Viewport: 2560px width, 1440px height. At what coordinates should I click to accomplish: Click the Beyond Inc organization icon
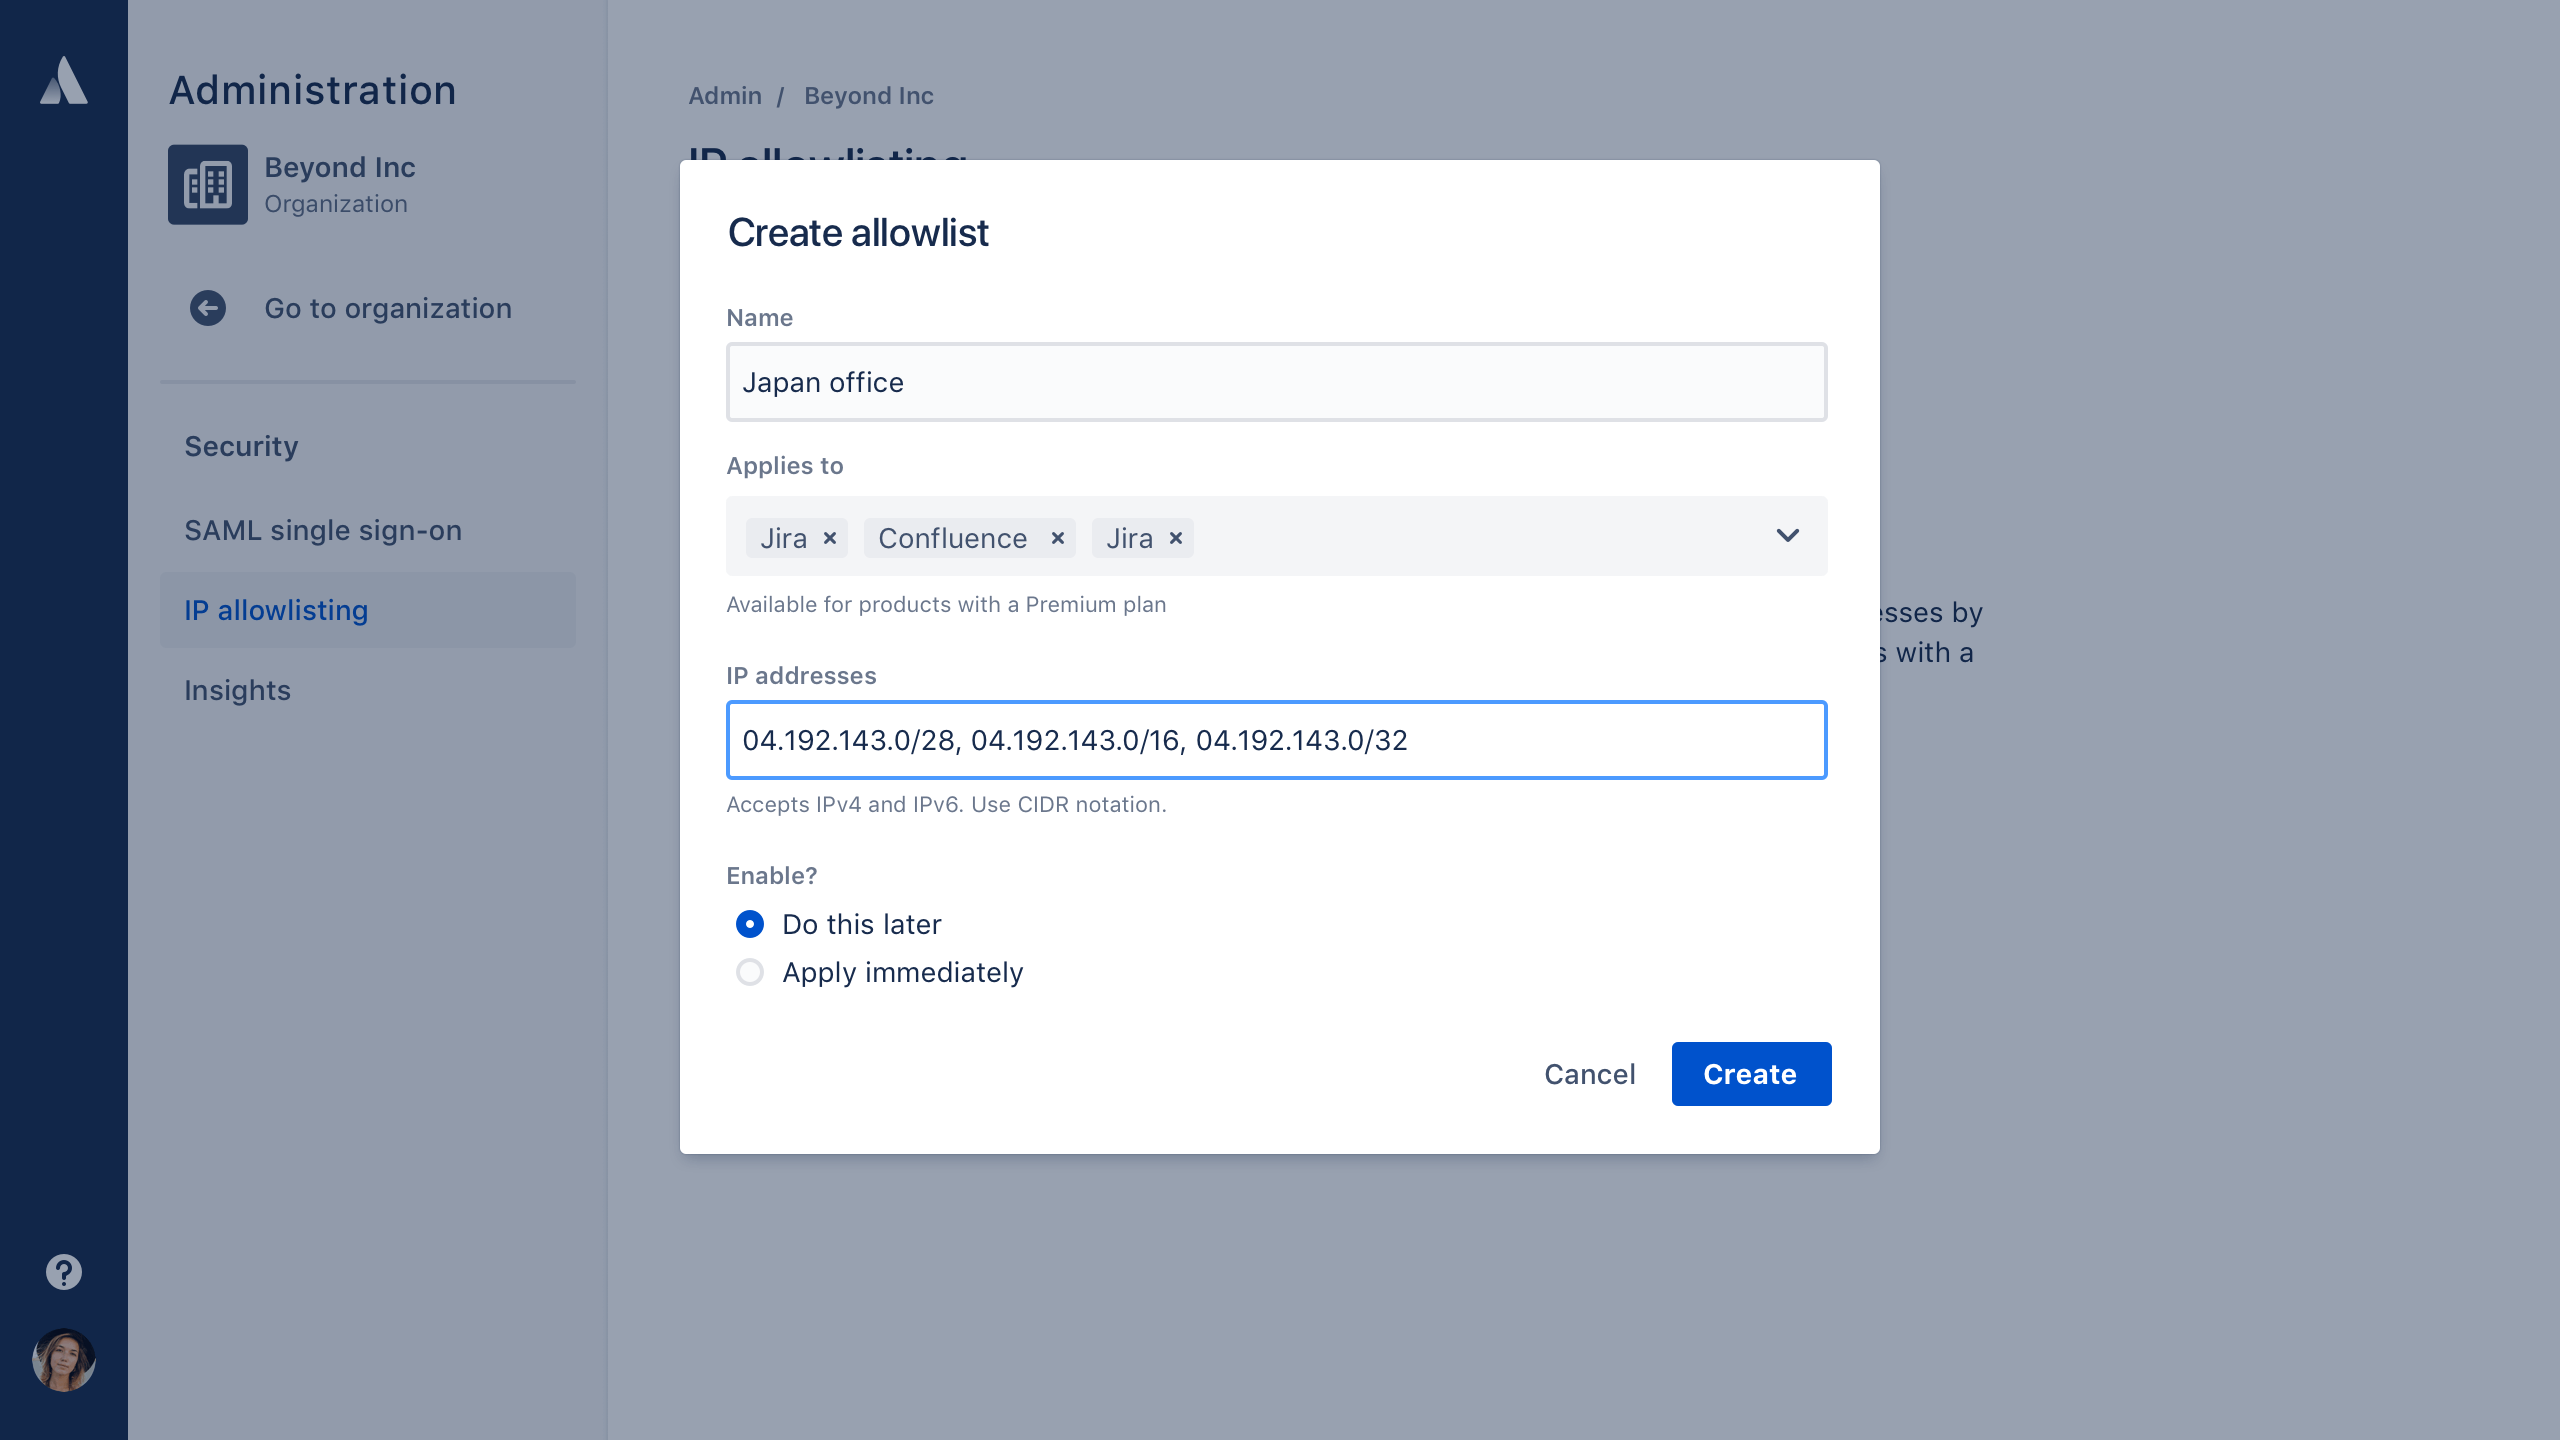click(209, 185)
